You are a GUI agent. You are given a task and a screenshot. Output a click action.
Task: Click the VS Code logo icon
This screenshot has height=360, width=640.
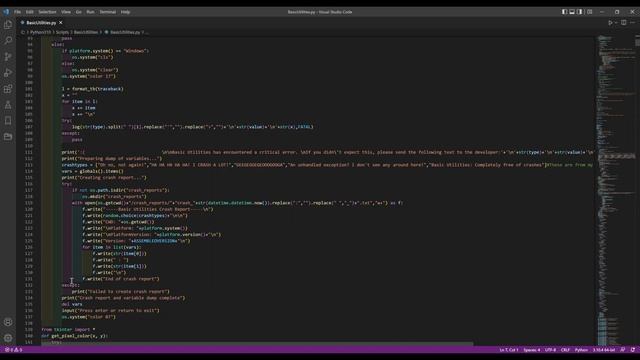[x=6, y=12]
